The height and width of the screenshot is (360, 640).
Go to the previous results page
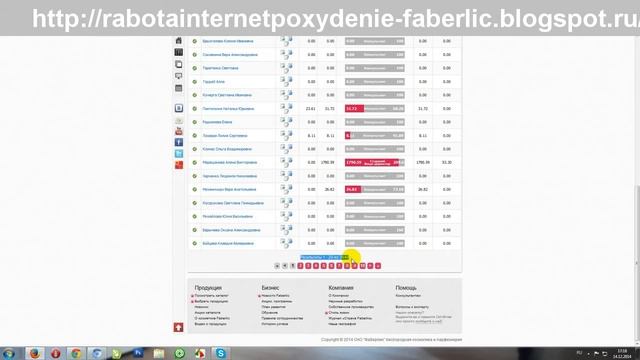coord(285,266)
